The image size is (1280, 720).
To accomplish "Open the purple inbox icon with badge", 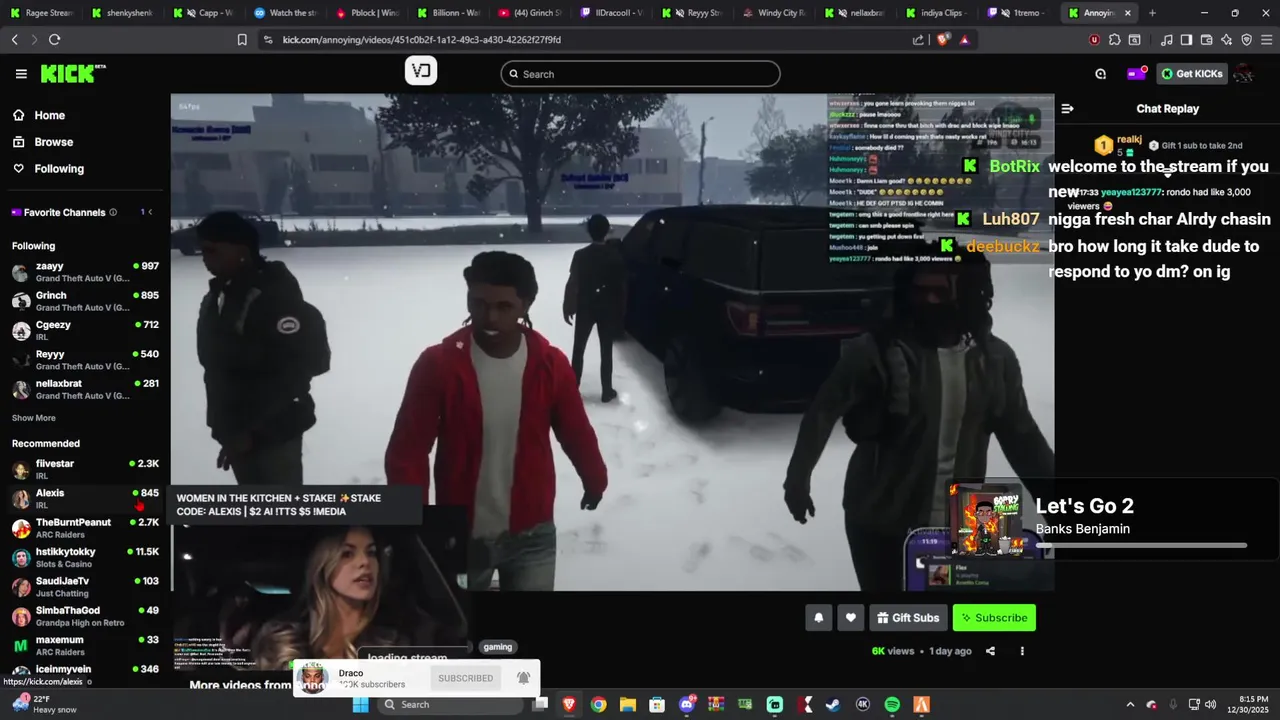I will pos(1136,73).
